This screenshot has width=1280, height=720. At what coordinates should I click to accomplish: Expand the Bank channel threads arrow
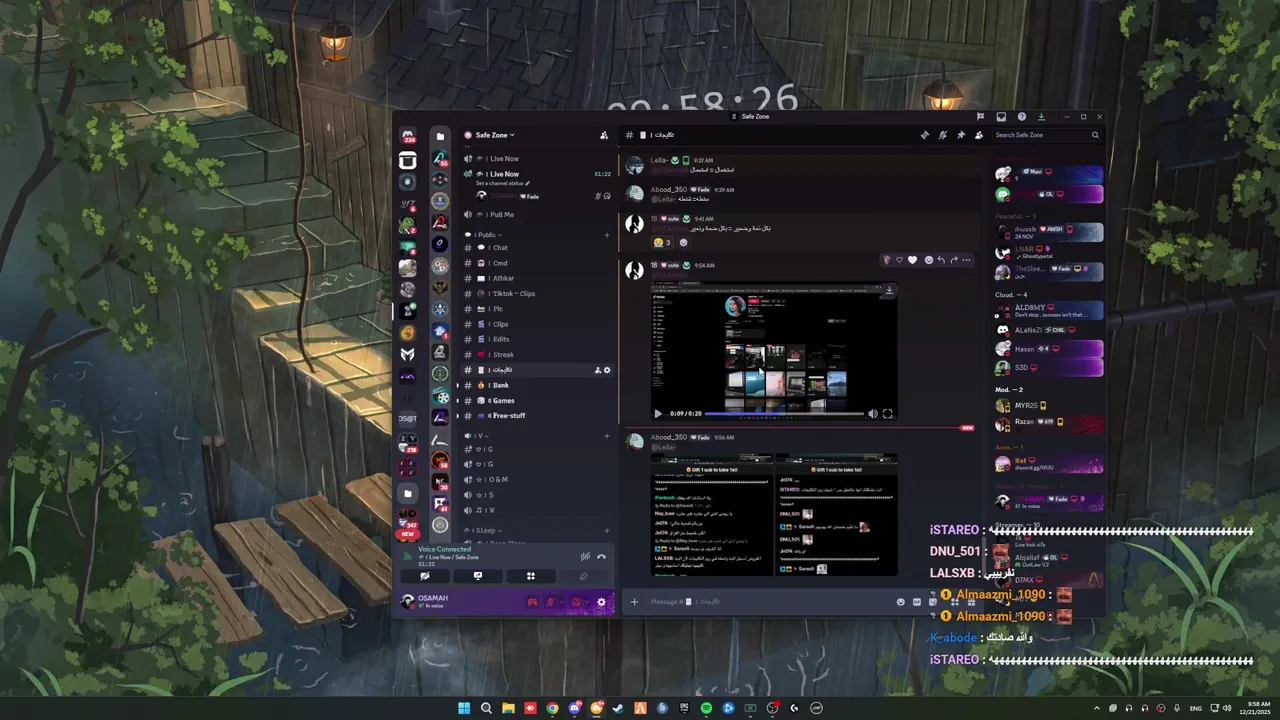[x=458, y=385]
